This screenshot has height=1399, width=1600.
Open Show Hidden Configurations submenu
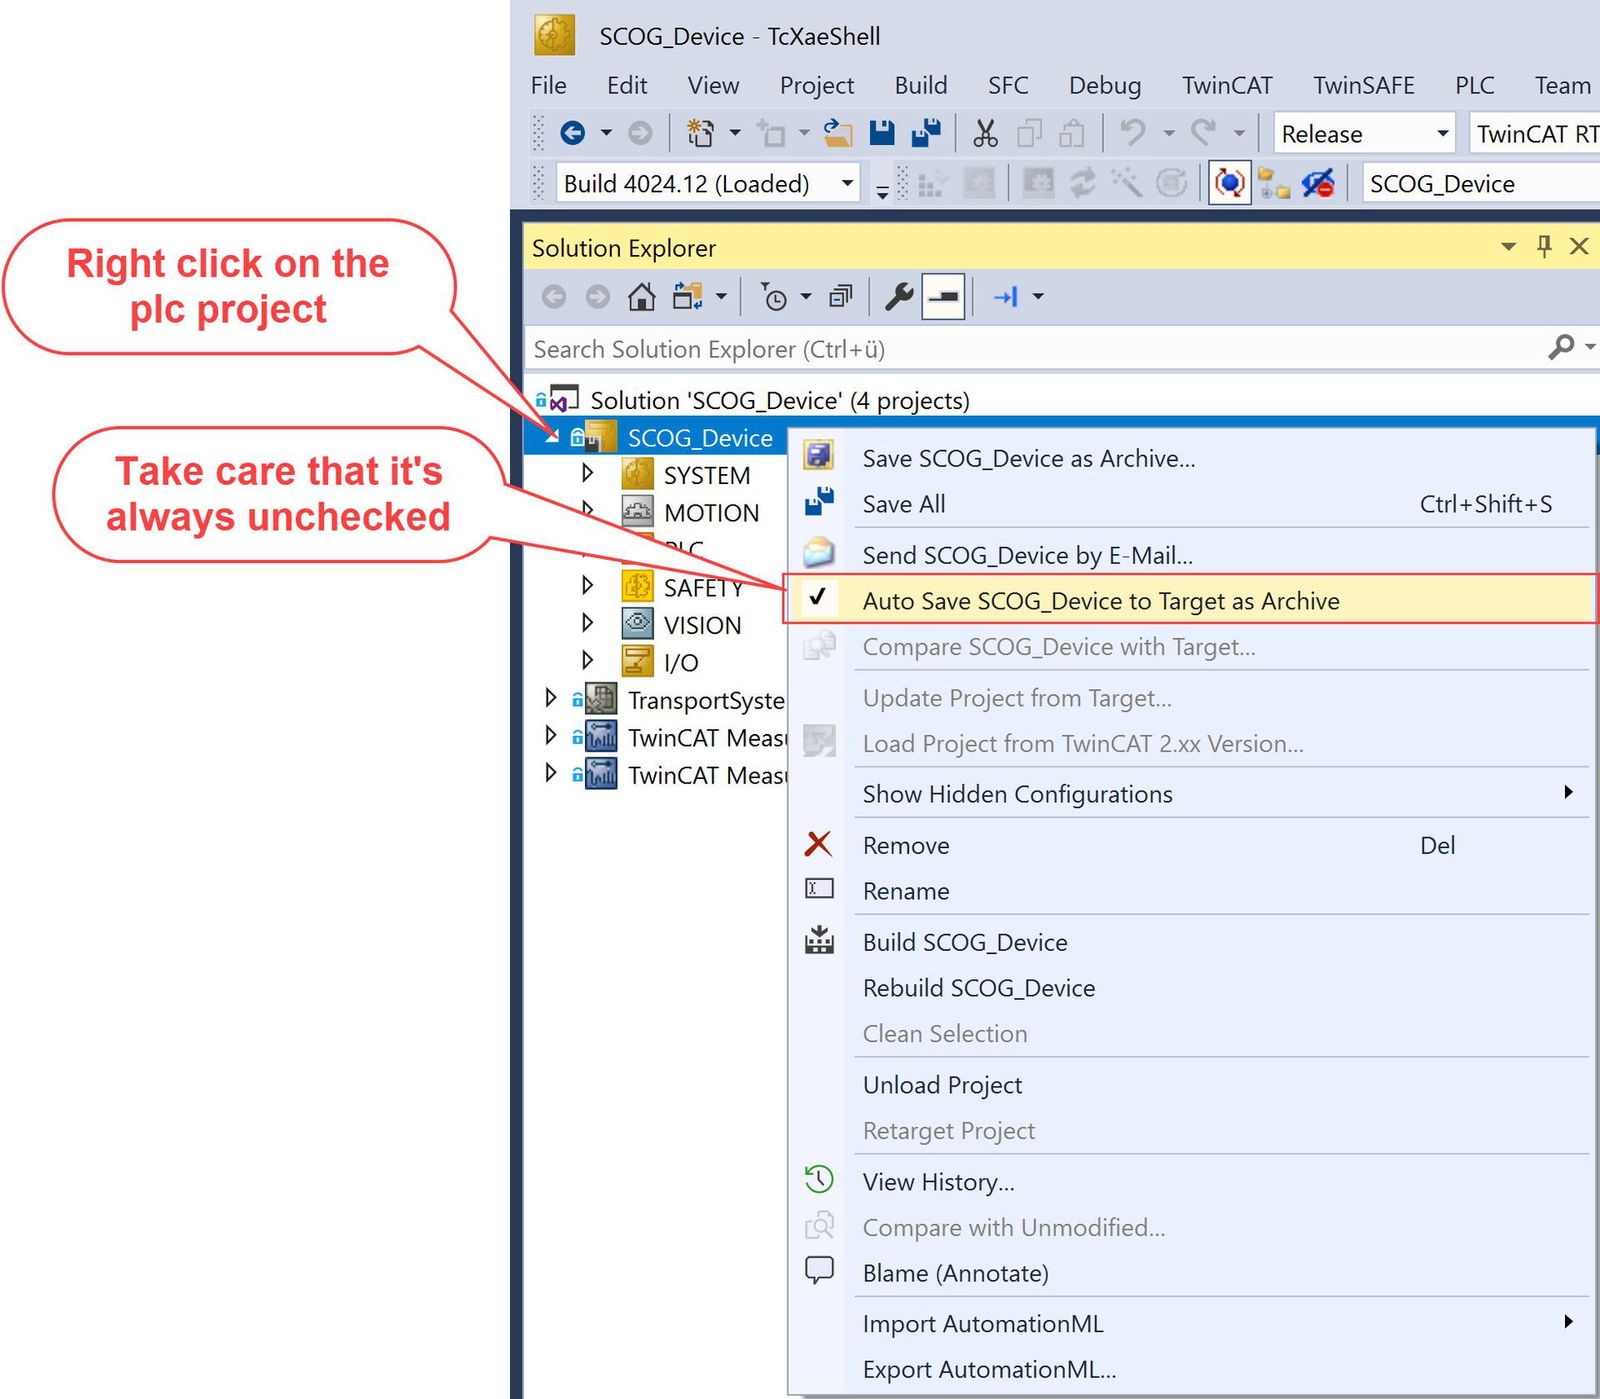point(1191,793)
